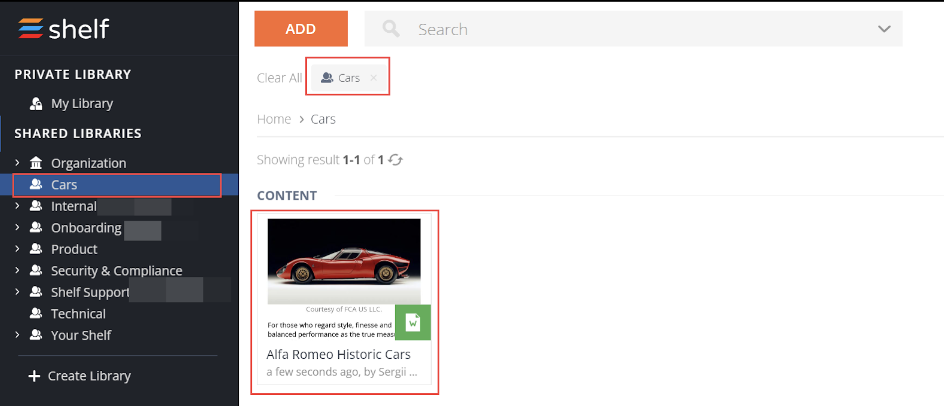This screenshot has height=406, width=944.
Task: Expand the Security & Compliance chevron
Action: [17, 270]
